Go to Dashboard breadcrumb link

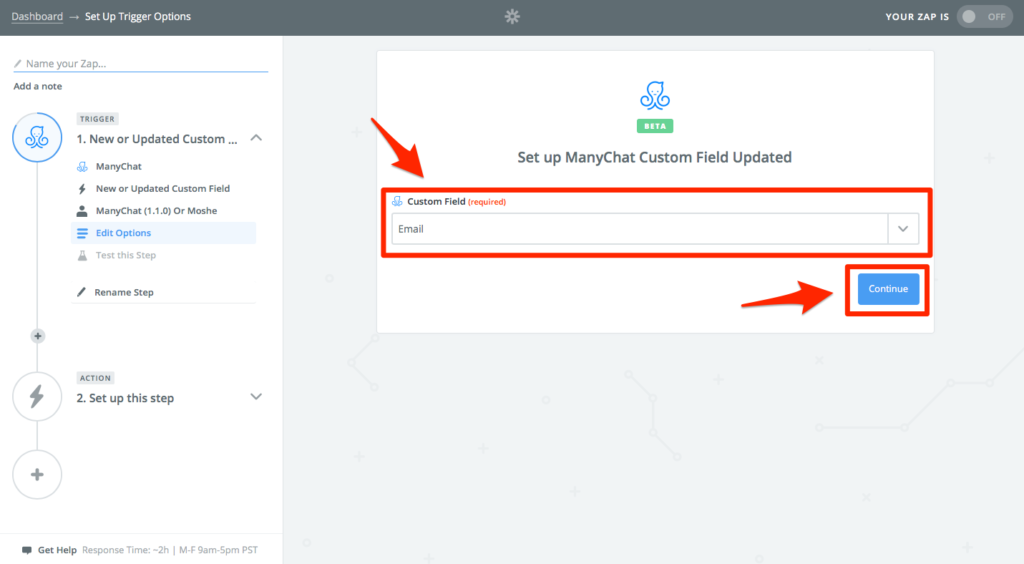[37, 16]
